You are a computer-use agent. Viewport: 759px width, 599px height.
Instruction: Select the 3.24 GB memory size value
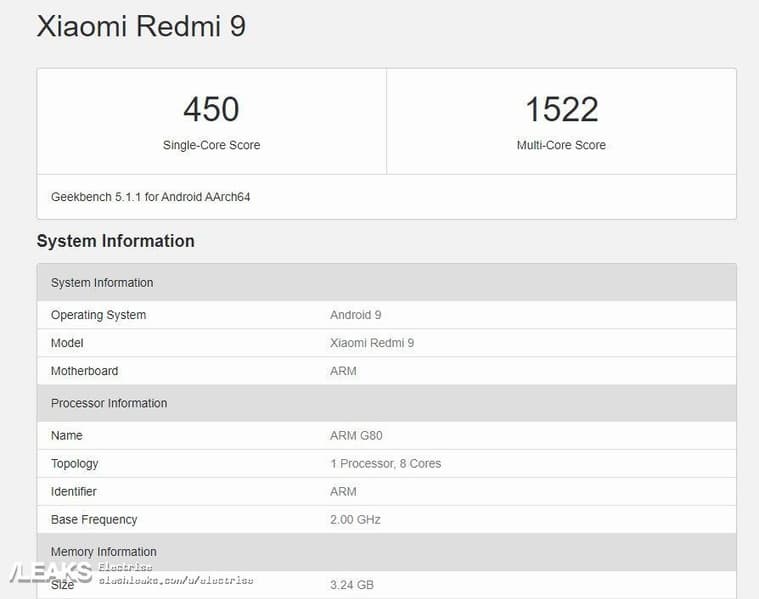[x=351, y=584]
